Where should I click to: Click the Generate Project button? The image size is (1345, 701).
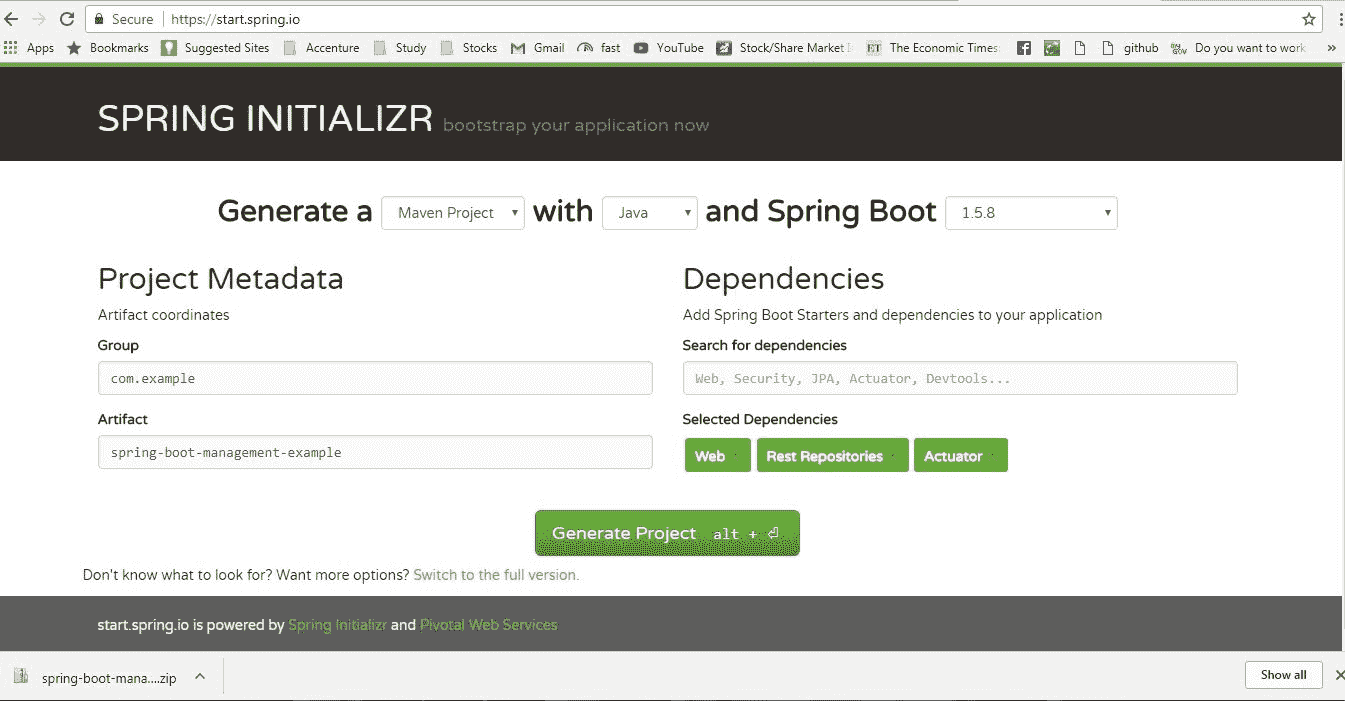(x=666, y=532)
